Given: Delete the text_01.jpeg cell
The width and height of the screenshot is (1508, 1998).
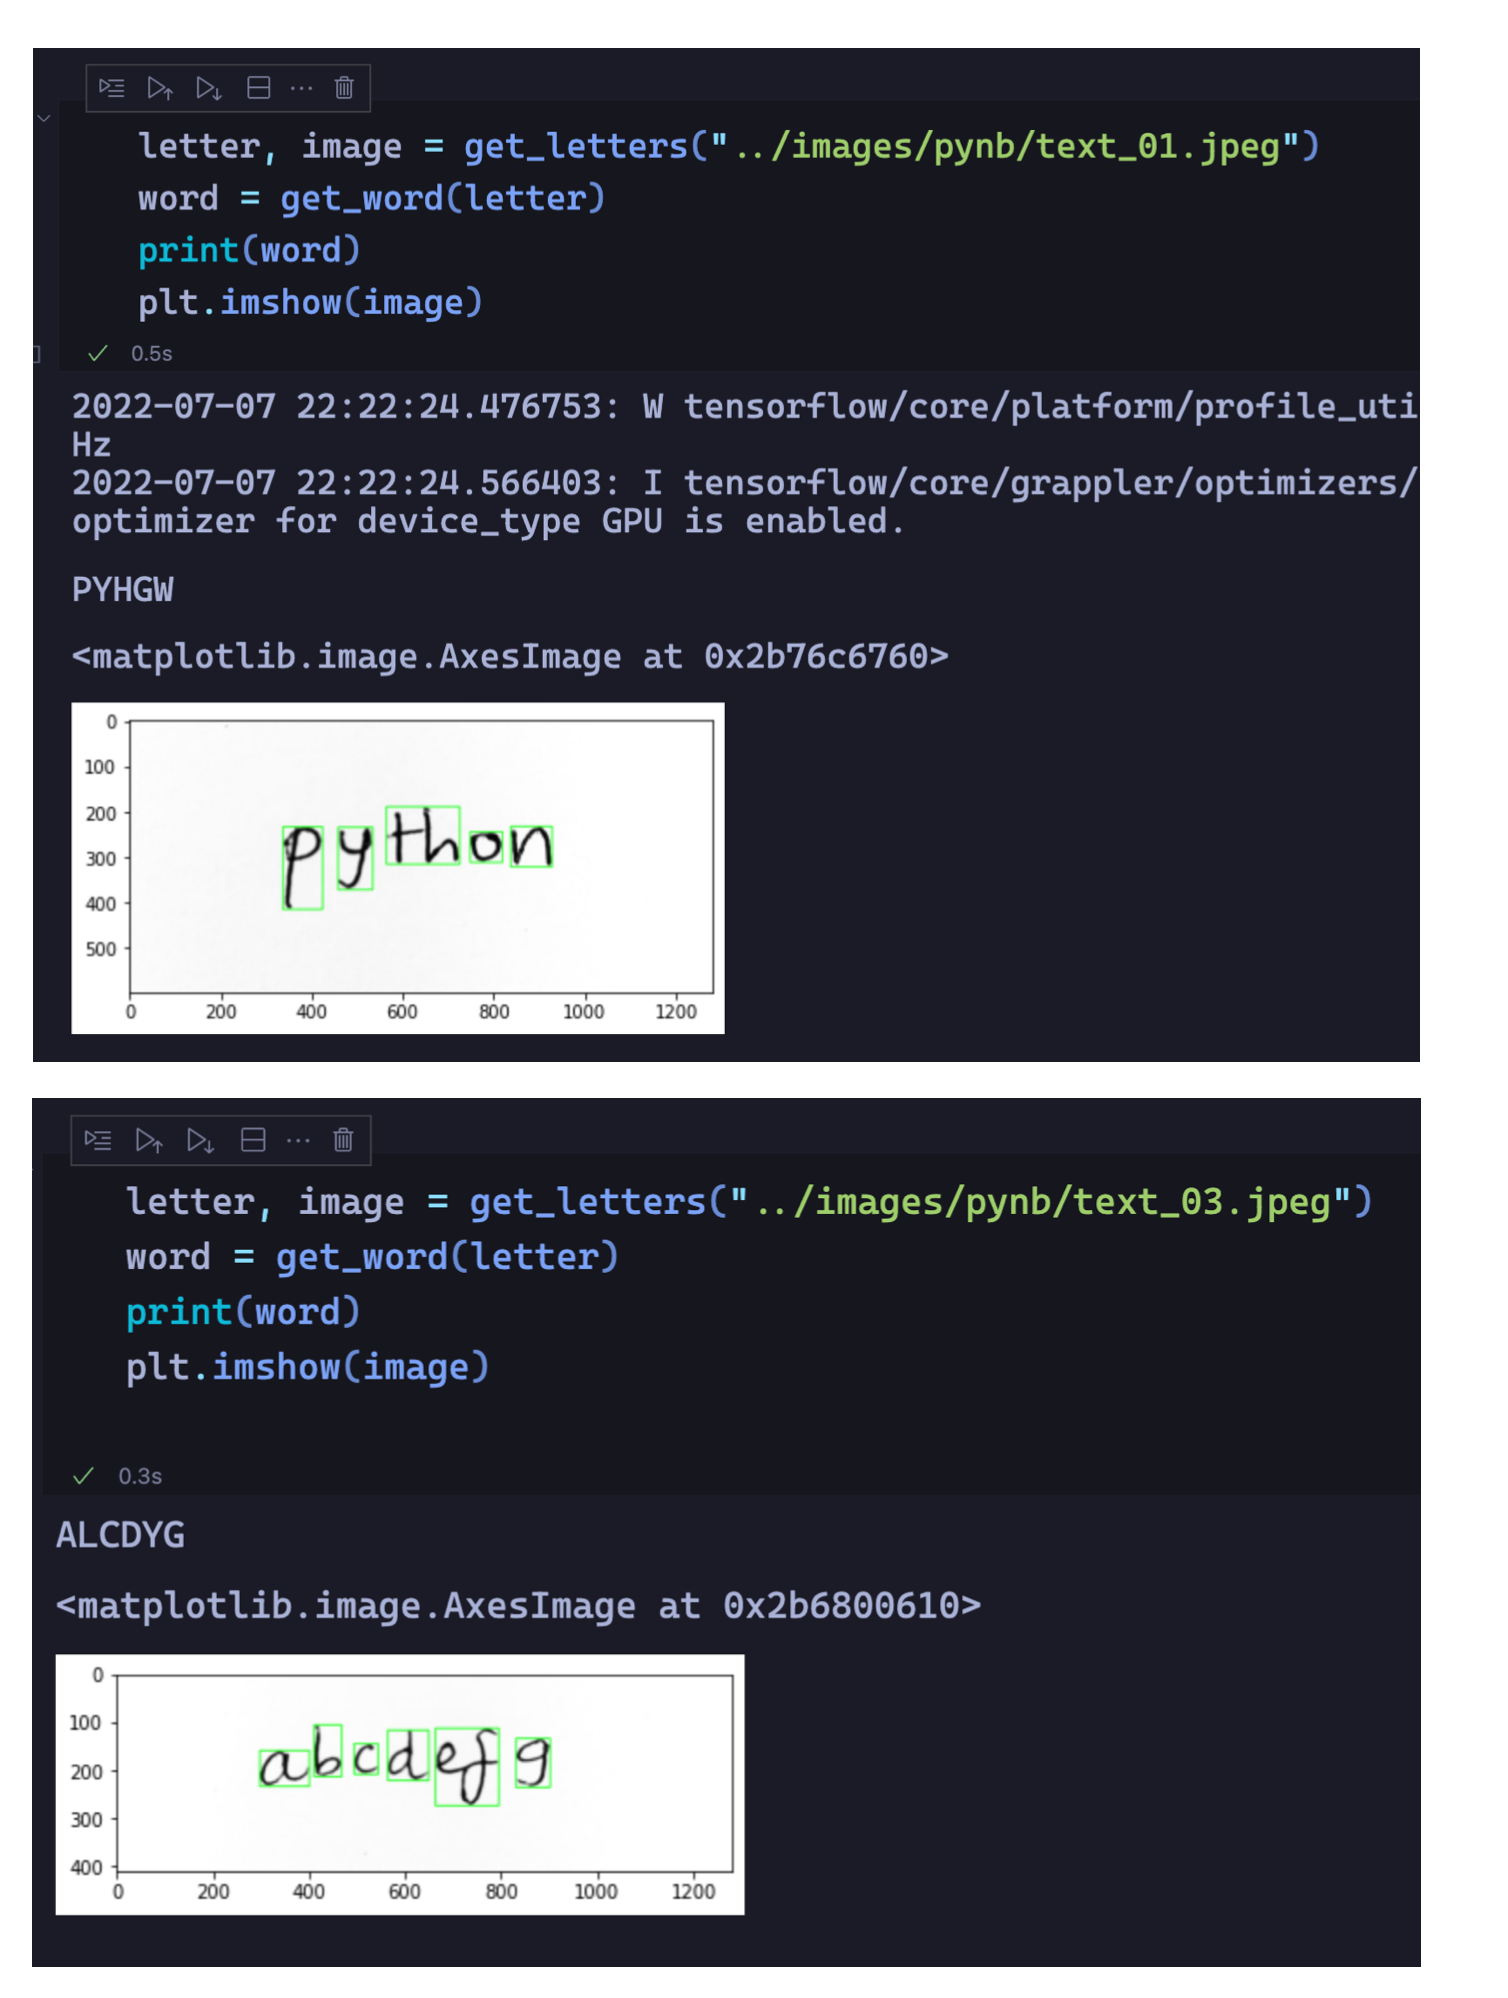Looking at the screenshot, I should click(344, 88).
